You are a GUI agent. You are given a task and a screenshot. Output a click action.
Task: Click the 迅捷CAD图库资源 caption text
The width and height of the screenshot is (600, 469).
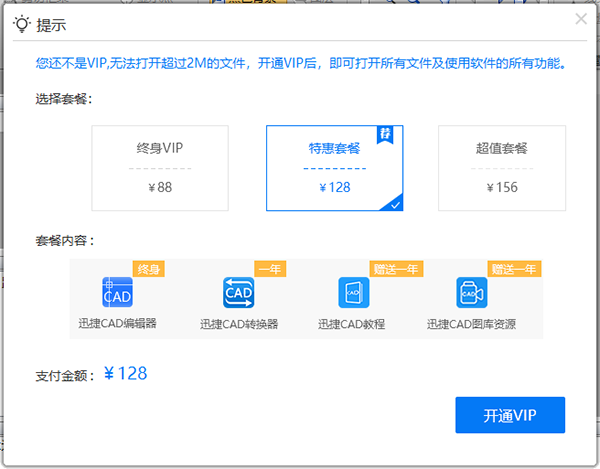[471, 324]
